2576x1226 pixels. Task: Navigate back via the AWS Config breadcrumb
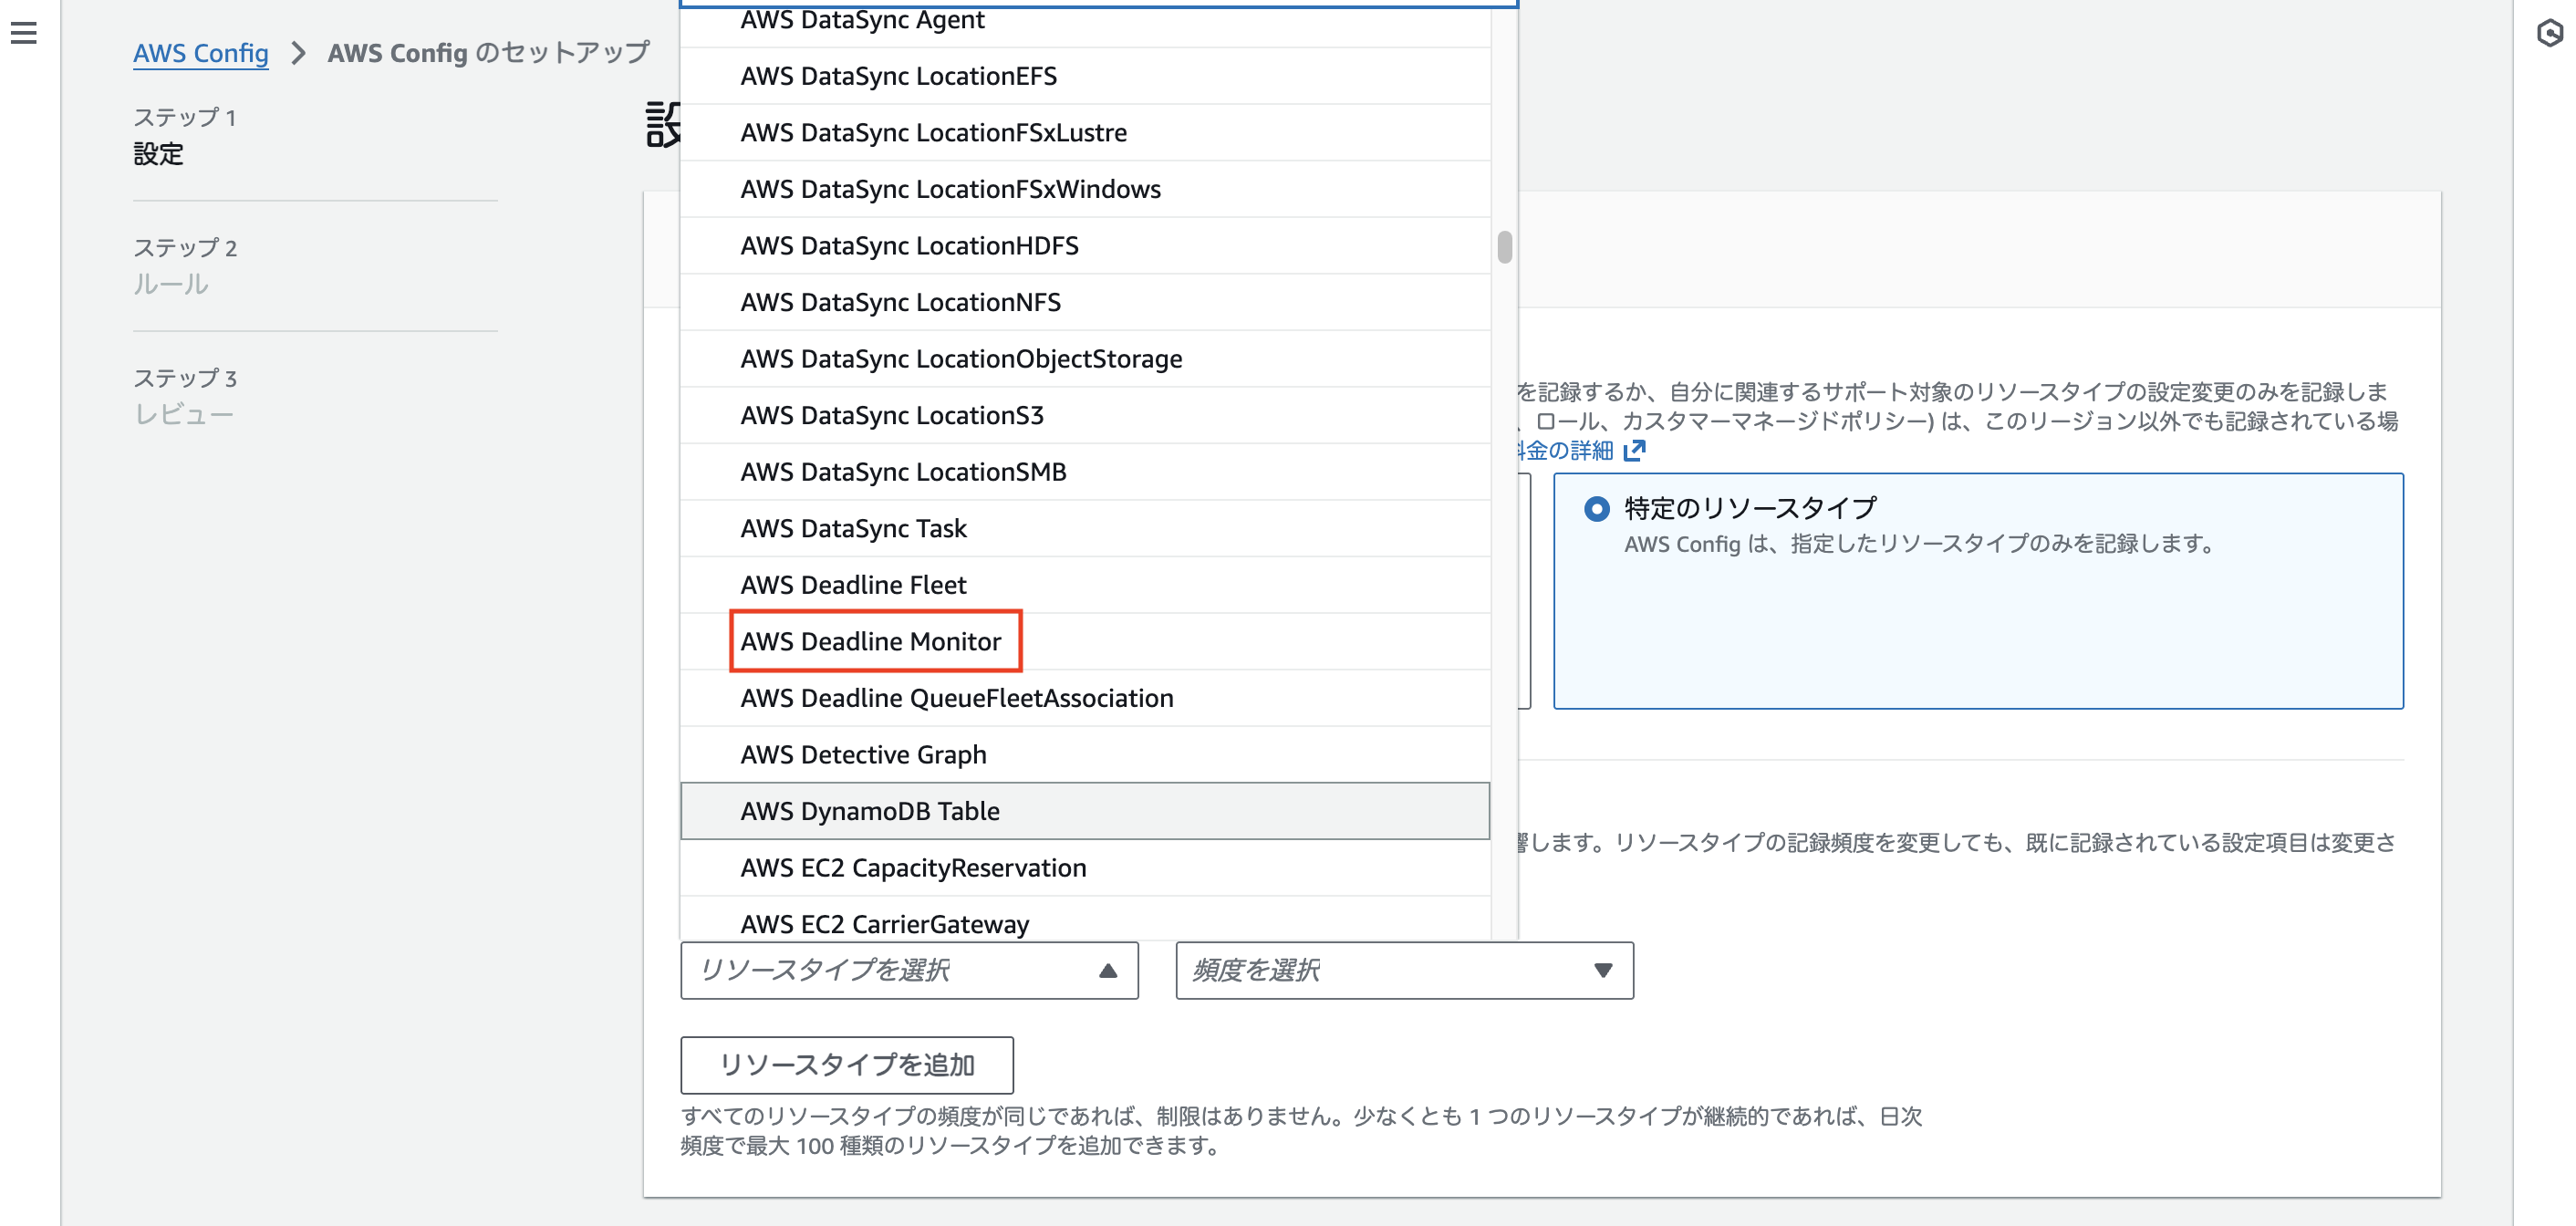click(x=200, y=53)
